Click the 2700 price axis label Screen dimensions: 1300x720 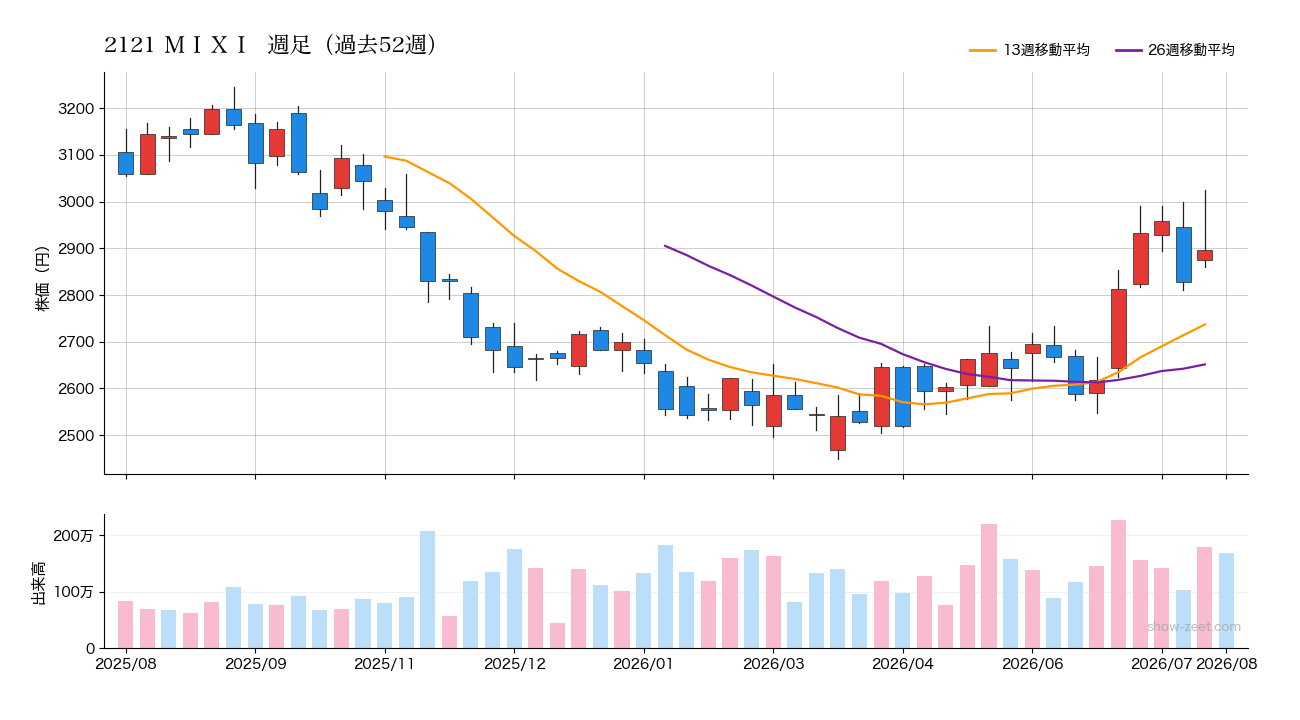(x=77, y=342)
